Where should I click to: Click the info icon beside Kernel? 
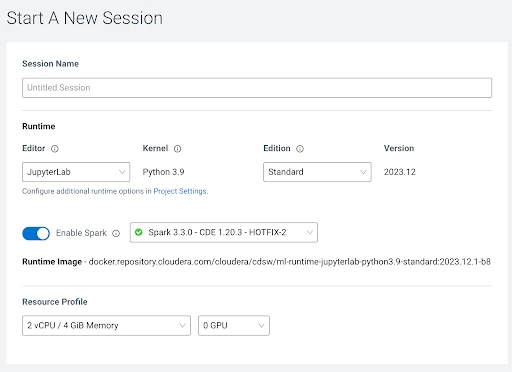click(178, 149)
